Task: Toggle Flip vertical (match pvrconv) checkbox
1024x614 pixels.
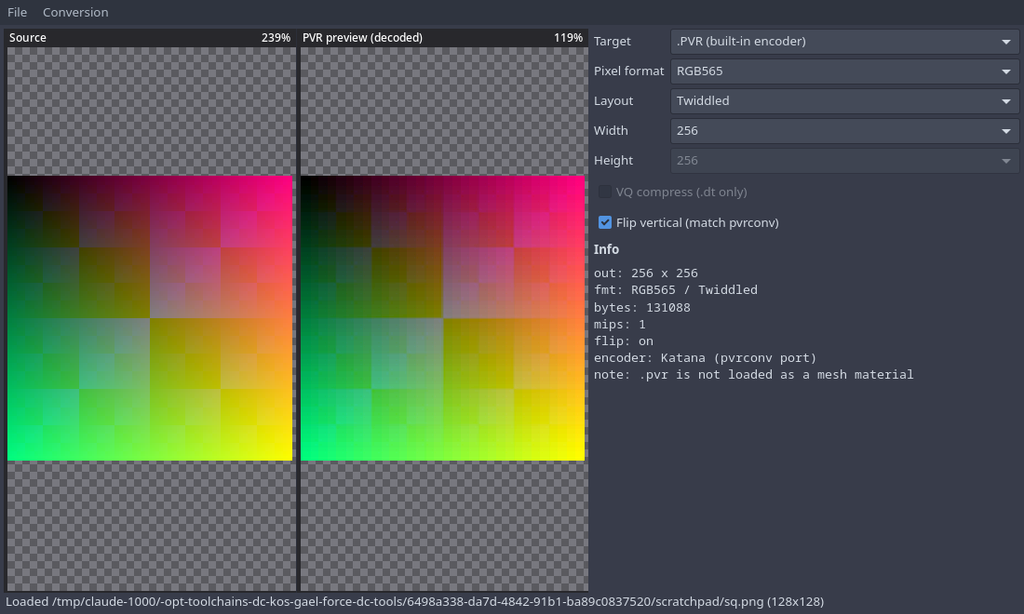Action: click(605, 223)
